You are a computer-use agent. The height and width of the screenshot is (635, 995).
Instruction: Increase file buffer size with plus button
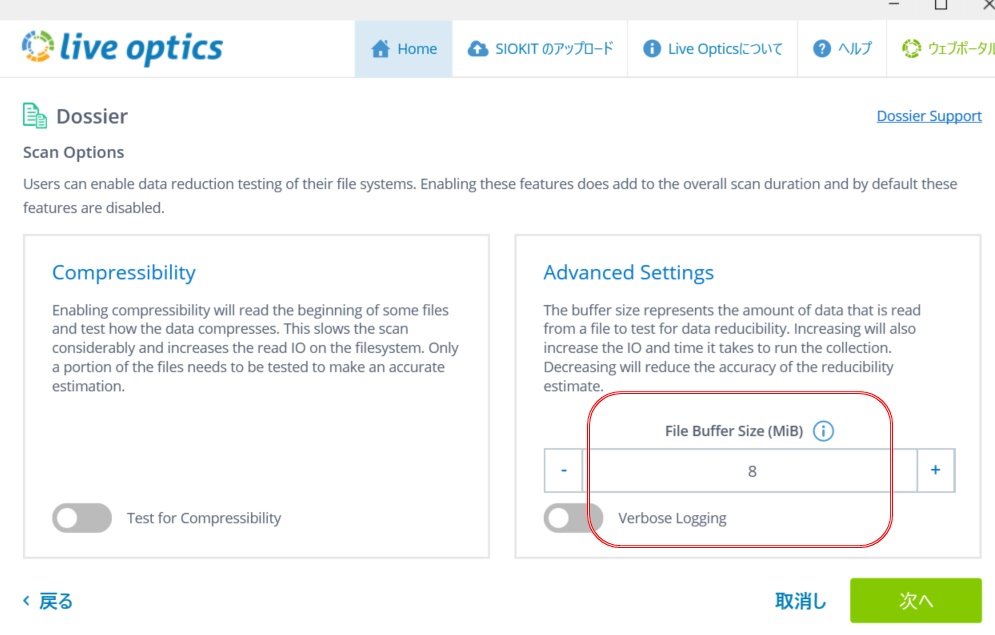[935, 471]
